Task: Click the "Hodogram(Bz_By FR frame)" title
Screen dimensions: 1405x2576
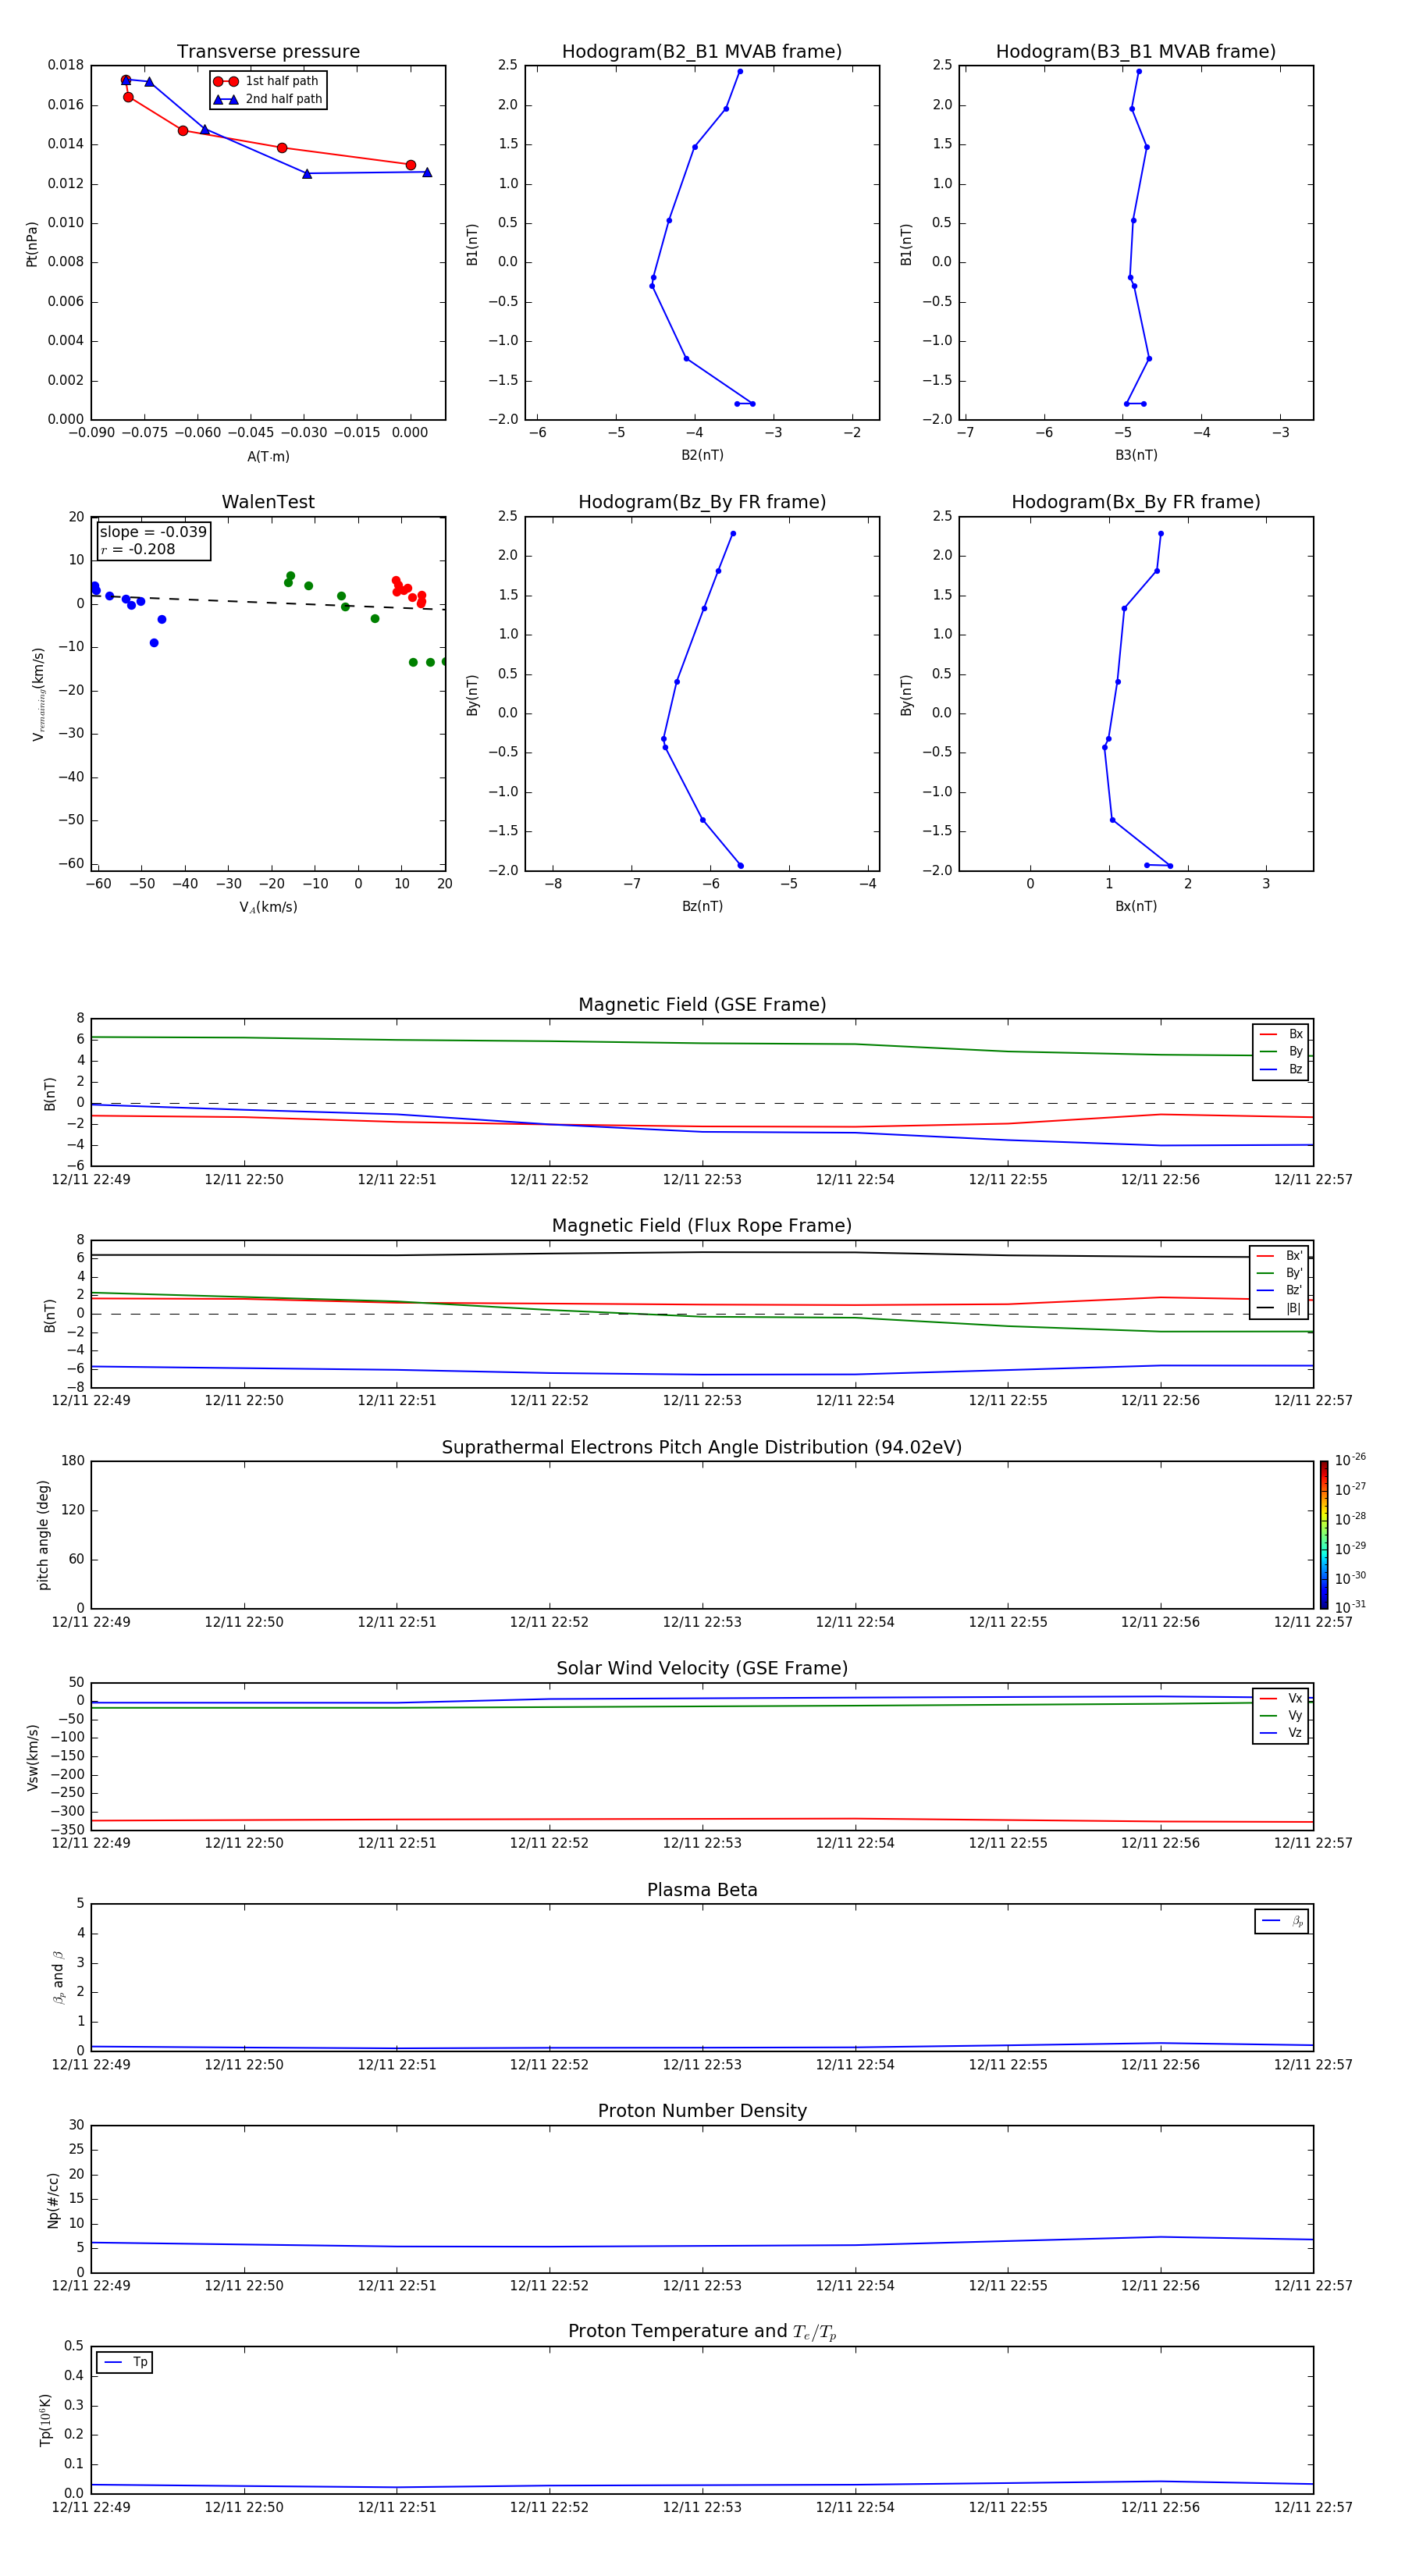Action: (702, 502)
